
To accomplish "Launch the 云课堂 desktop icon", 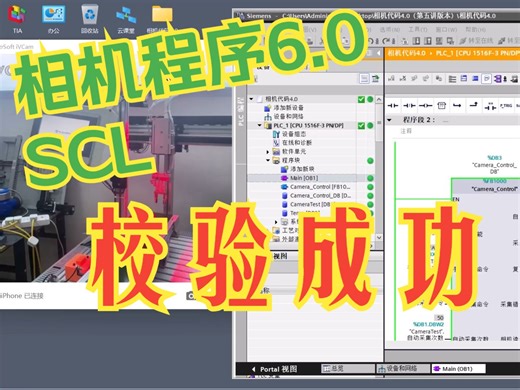I will (126, 18).
